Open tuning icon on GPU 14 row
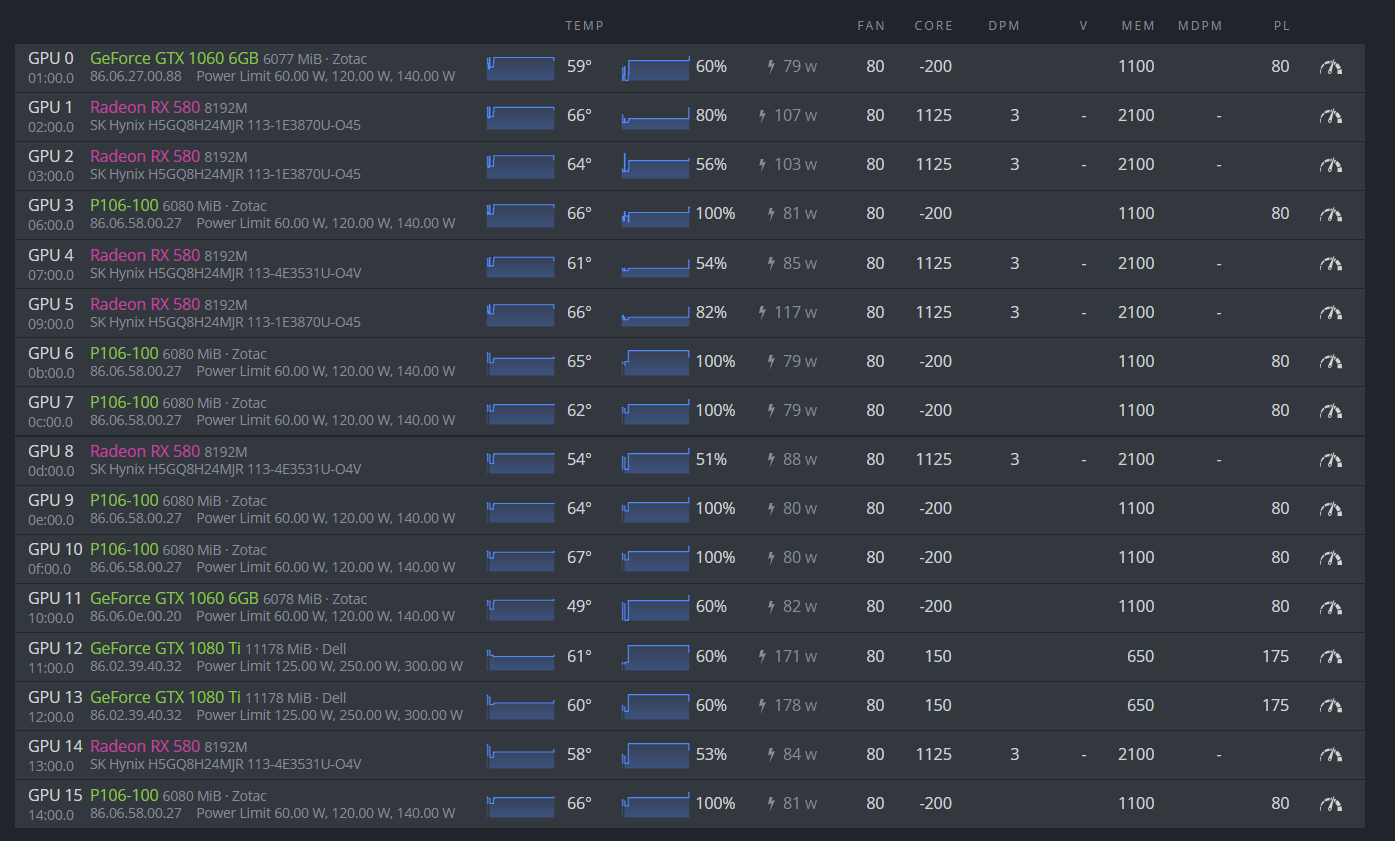The image size is (1395, 841). [1330, 755]
